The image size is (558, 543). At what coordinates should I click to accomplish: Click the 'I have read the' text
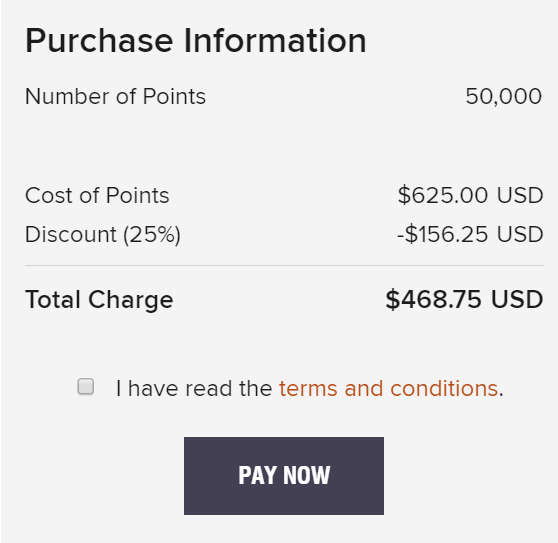194,388
